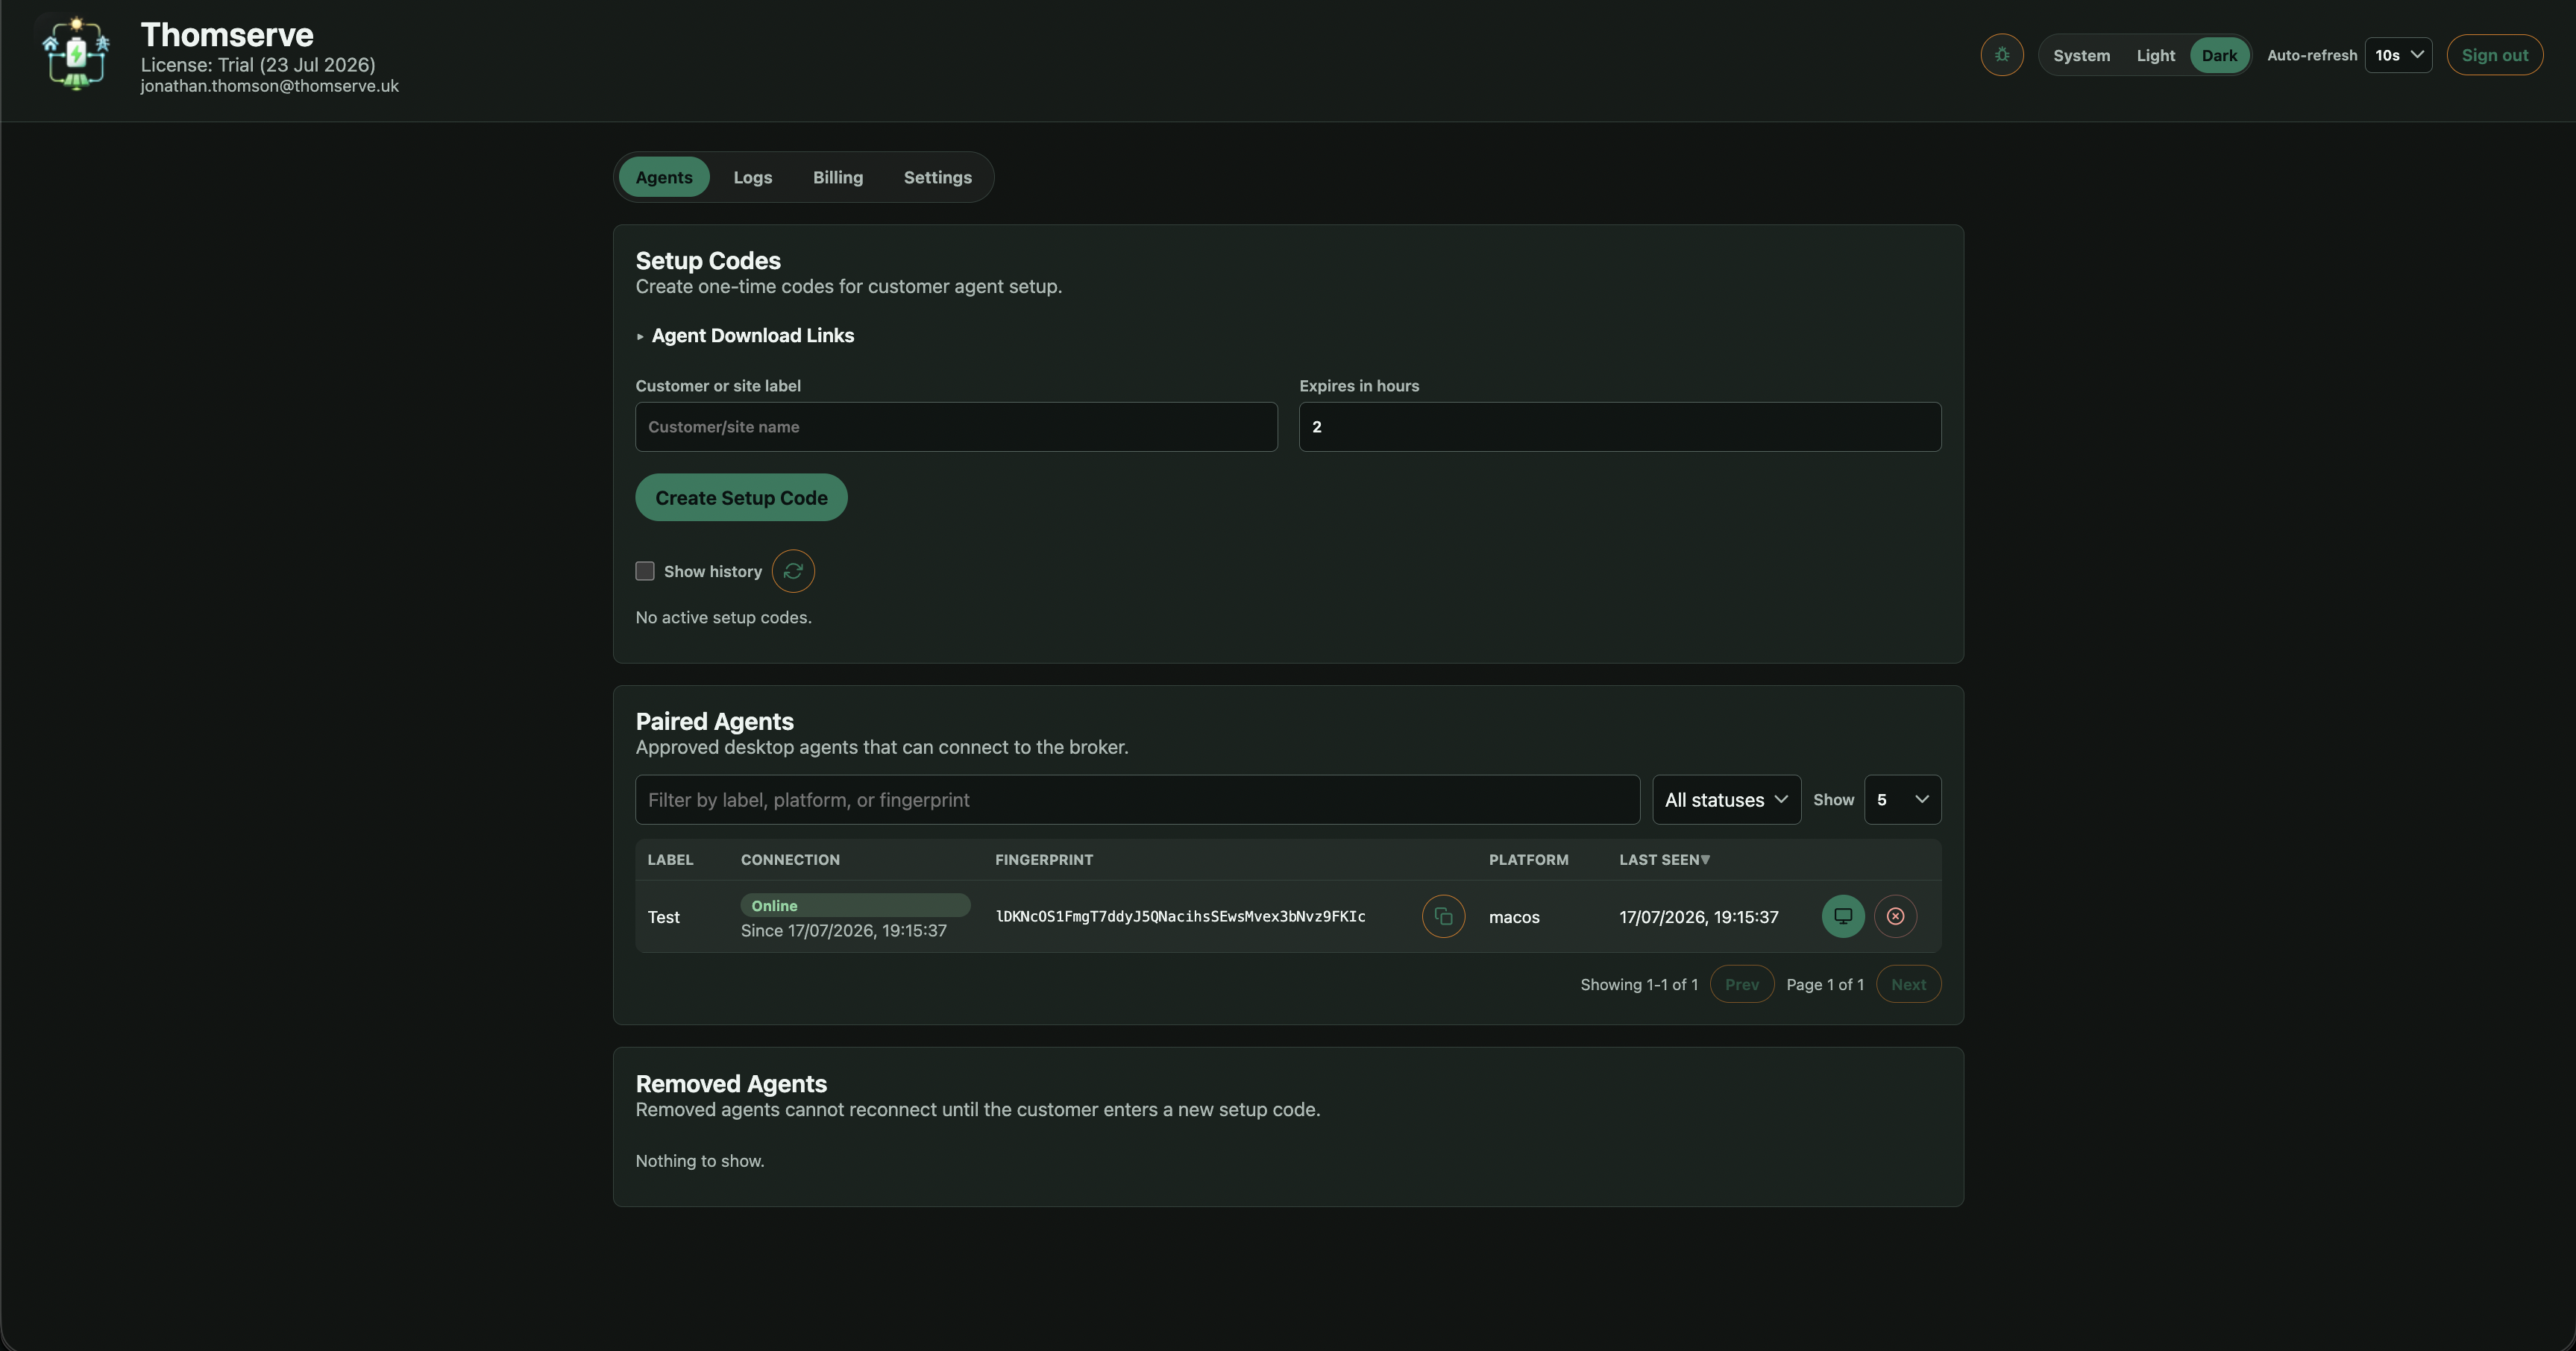Click the Prev page button
This screenshot has height=1351, width=2576.
(x=1742, y=984)
